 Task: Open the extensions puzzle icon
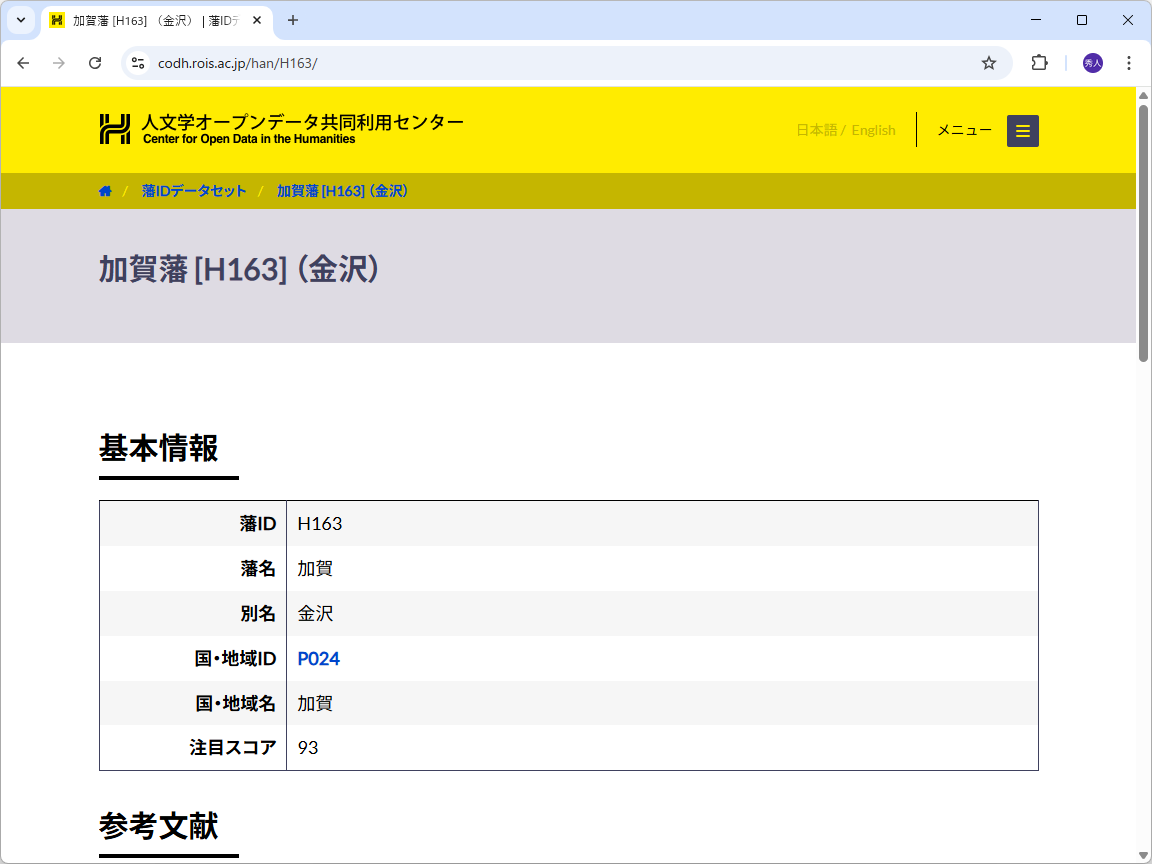pos(1039,63)
